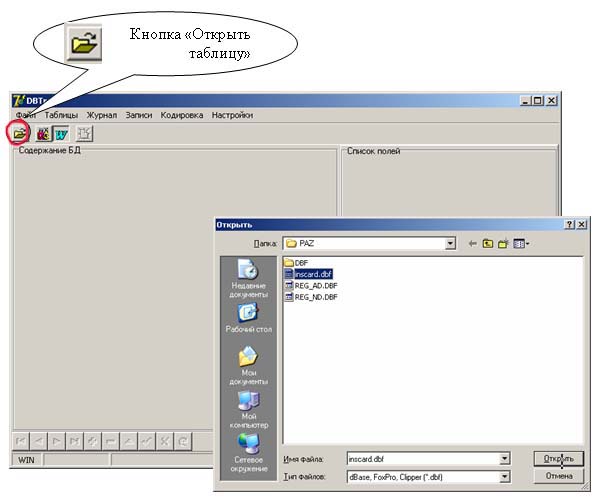Toggle the W Windows encoding icon
This screenshot has width=596, height=498.
pyautogui.click(x=61, y=134)
